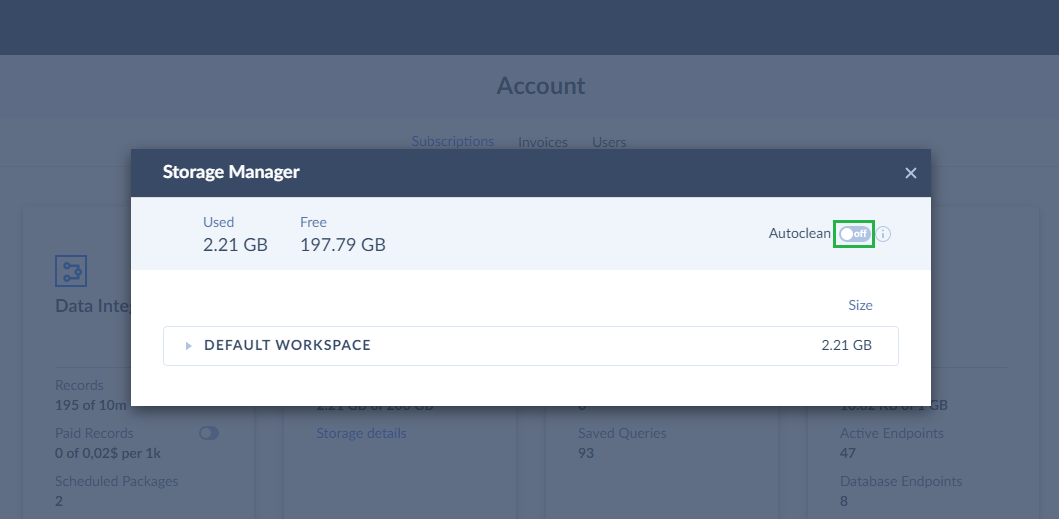Click the Used 2.21 GB value
Viewport: 1059px width, 519px height.
[235, 245]
